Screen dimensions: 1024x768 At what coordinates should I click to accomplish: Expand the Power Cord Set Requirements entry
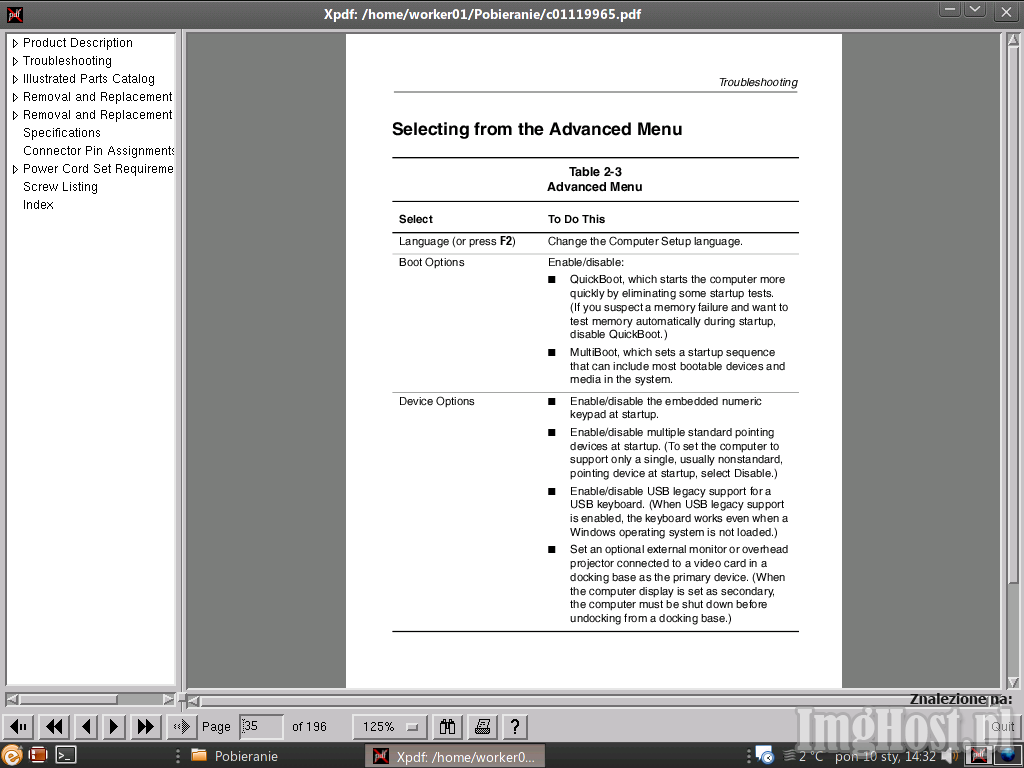(15, 169)
